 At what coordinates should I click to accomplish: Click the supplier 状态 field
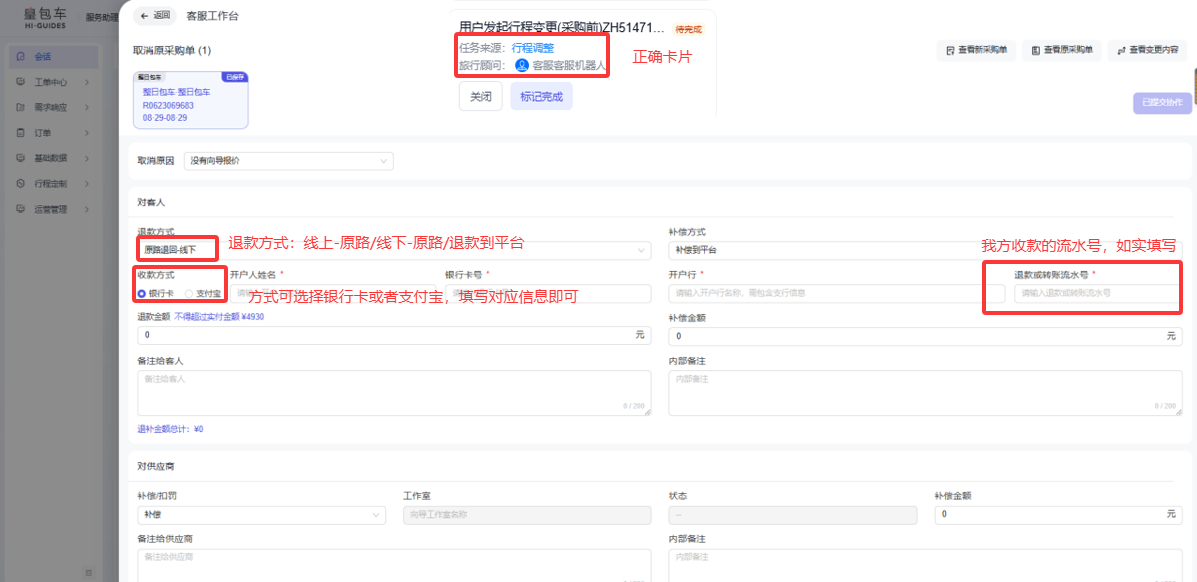(792, 515)
